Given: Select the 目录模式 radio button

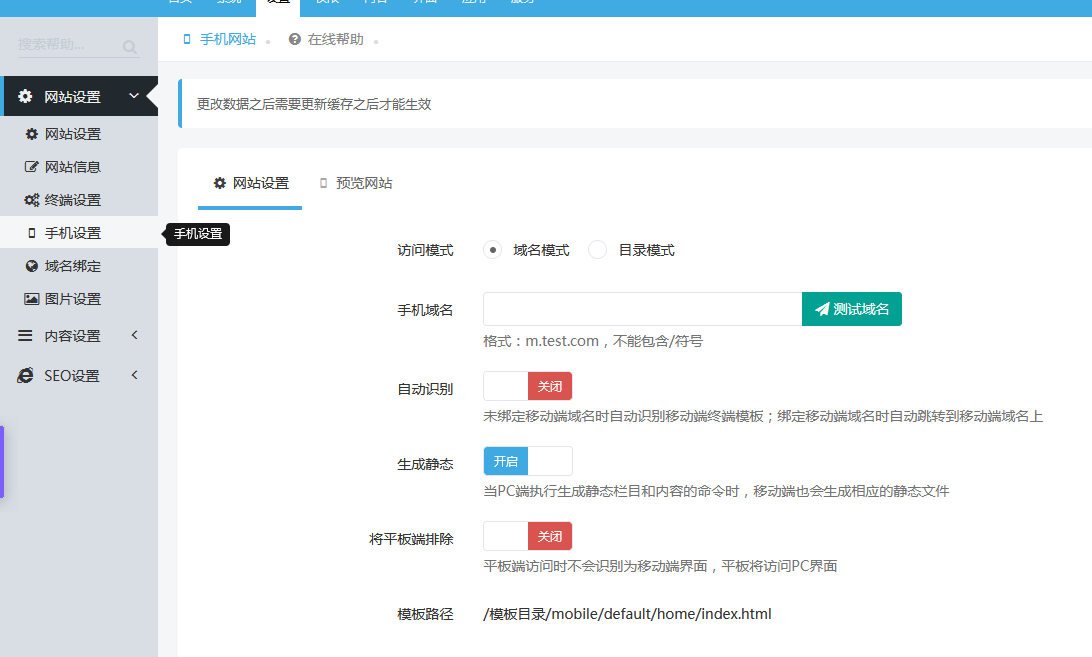Looking at the screenshot, I should 597,250.
